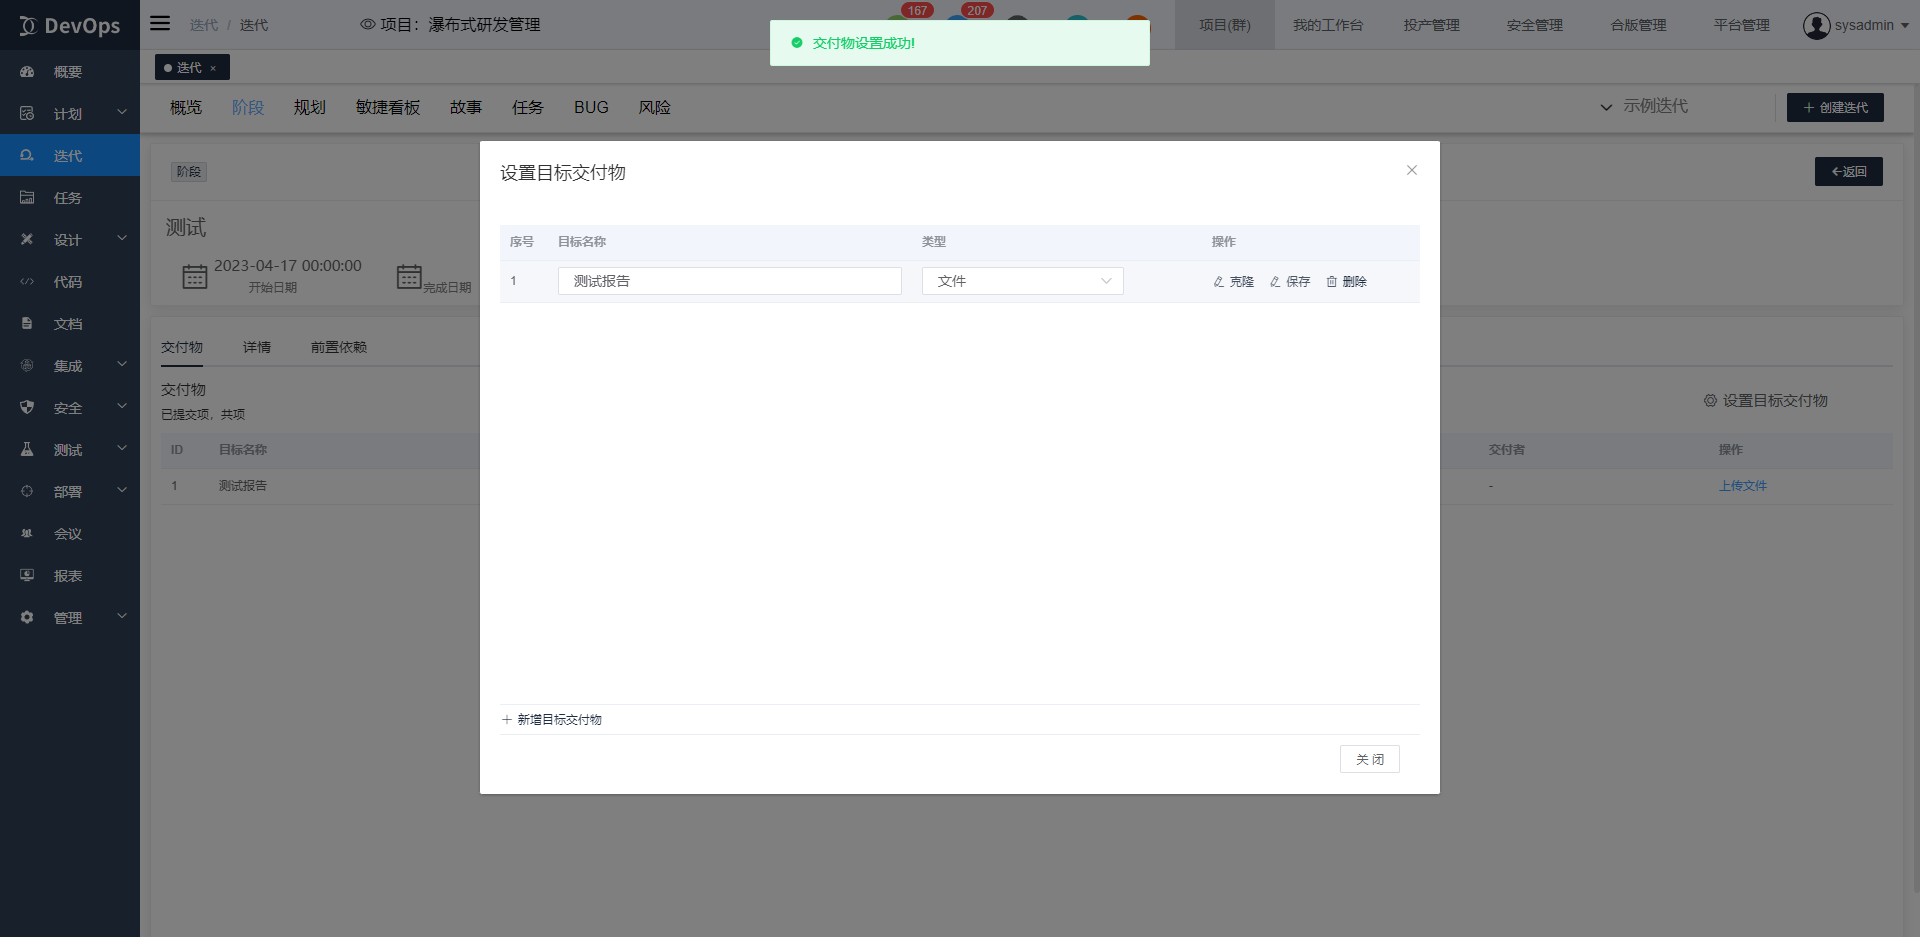Click the 目标名称 input with 测试报告
The height and width of the screenshot is (937, 1920).
pyautogui.click(x=730, y=281)
